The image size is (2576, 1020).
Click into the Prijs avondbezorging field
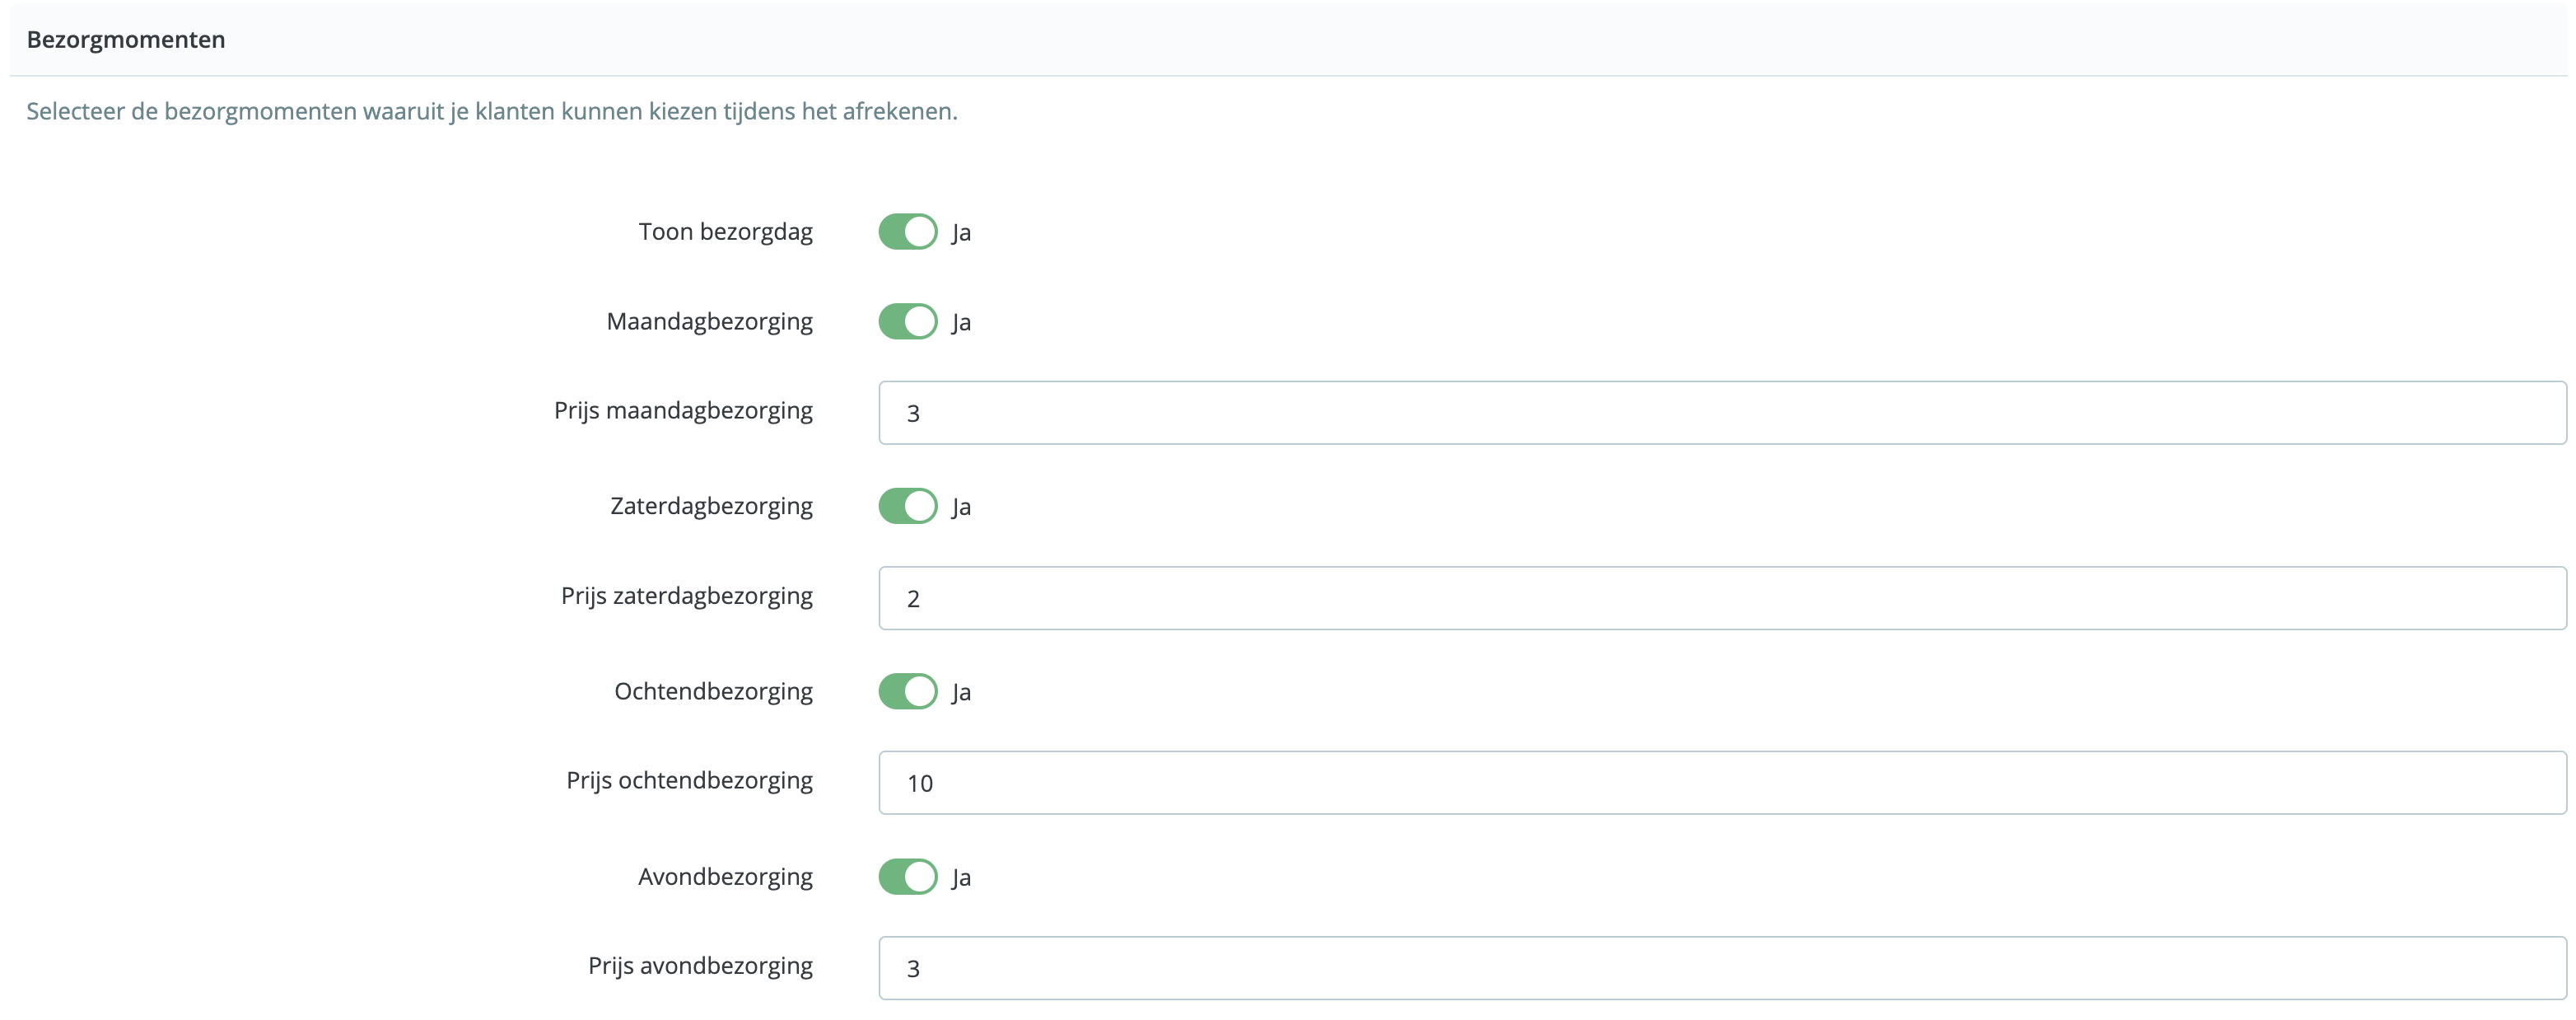click(x=1720, y=968)
